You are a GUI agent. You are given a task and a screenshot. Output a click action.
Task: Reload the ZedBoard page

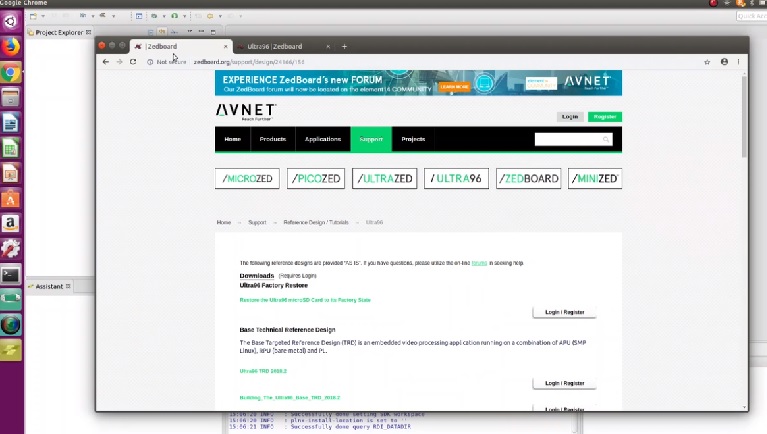pos(133,62)
